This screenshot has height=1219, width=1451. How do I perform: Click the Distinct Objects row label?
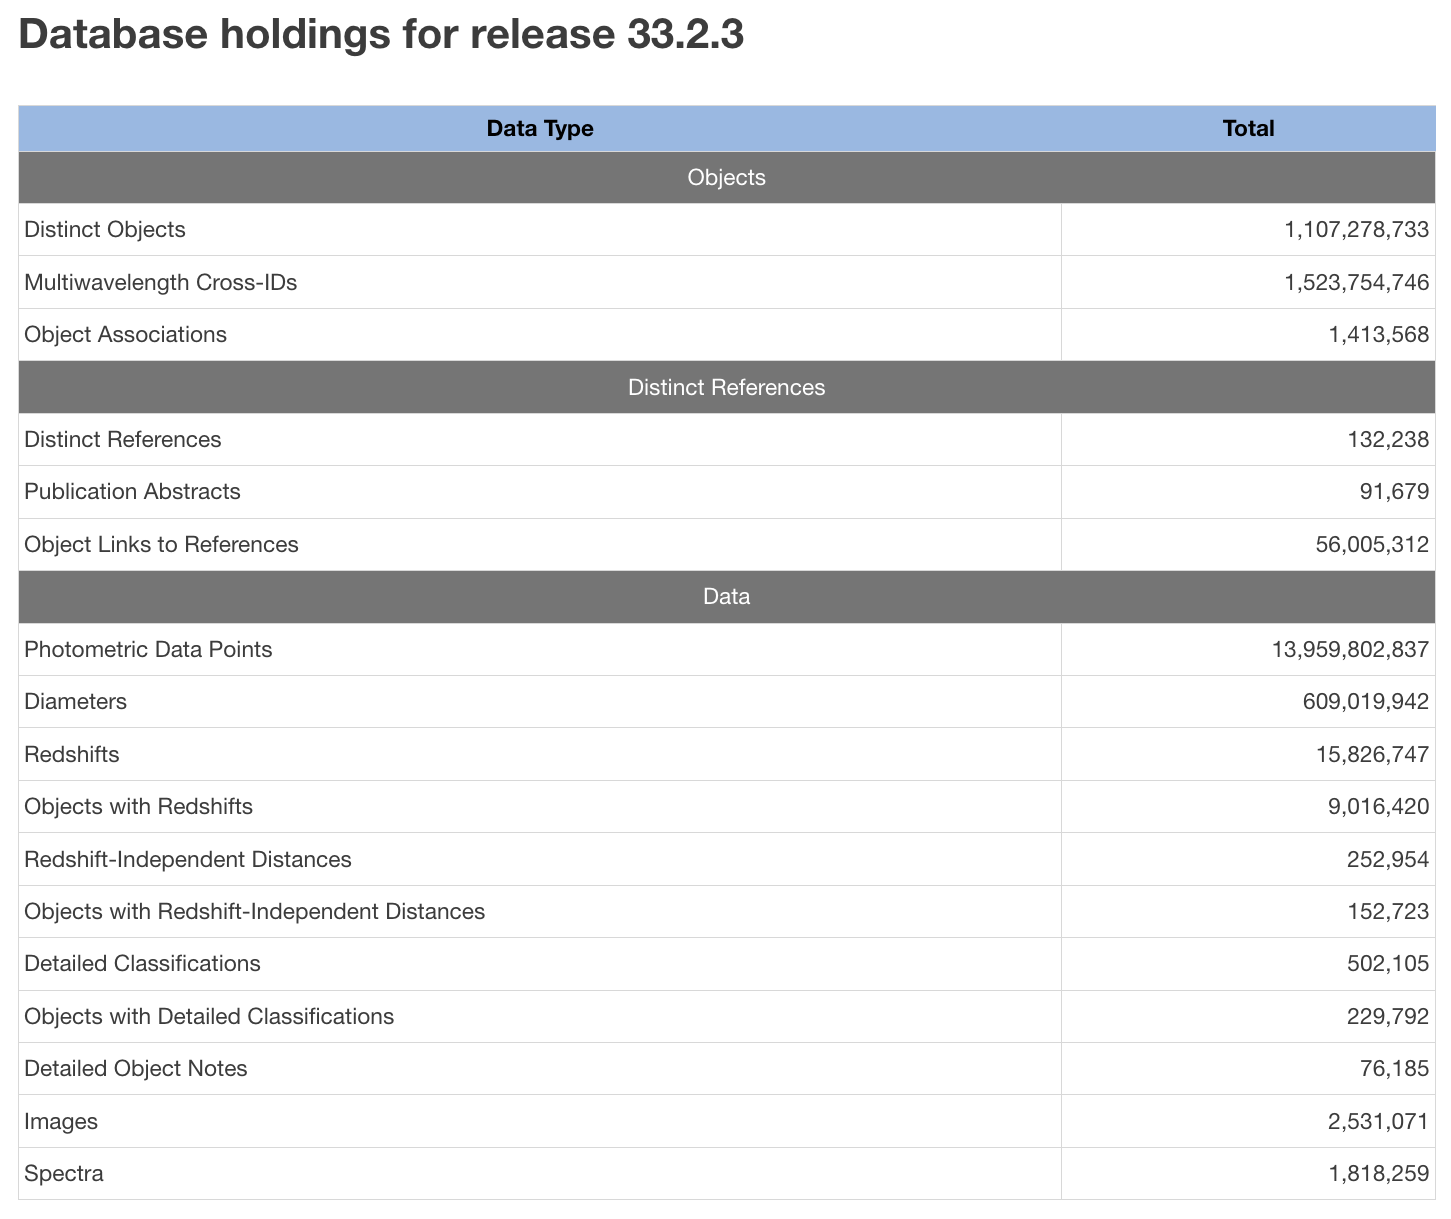click(x=105, y=230)
